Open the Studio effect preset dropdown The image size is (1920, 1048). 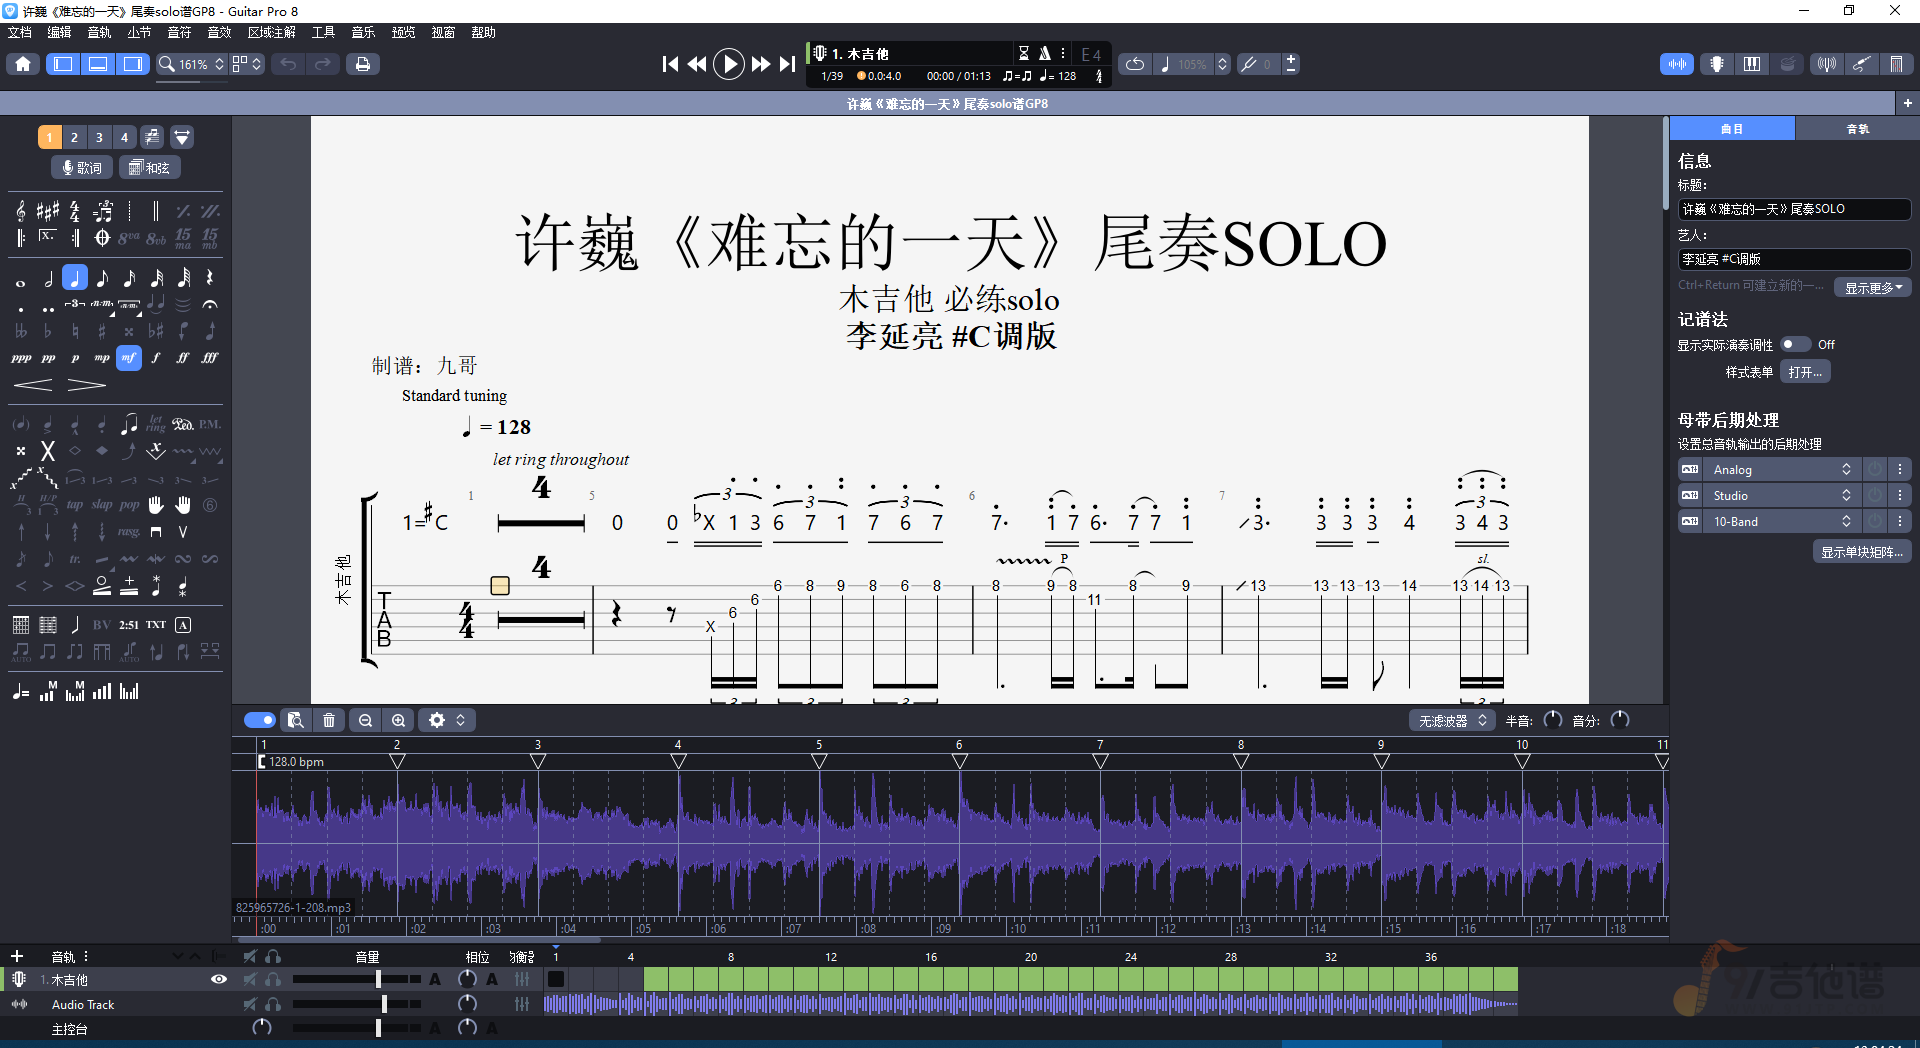1781,496
